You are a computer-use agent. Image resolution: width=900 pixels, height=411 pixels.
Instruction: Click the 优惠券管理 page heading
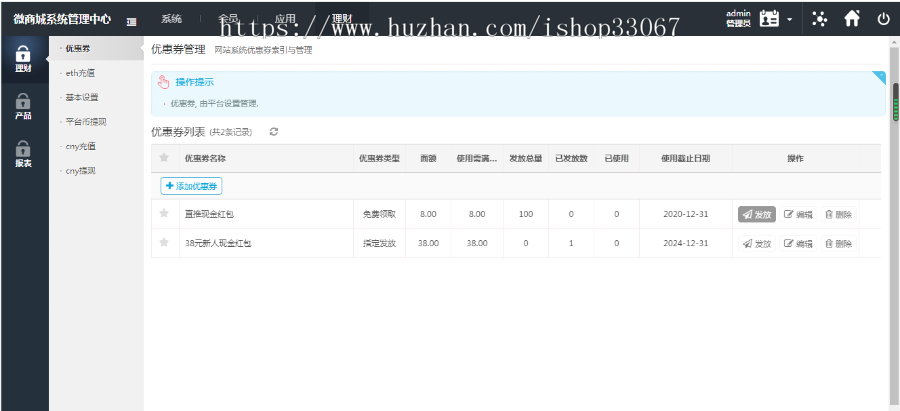(x=178, y=50)
